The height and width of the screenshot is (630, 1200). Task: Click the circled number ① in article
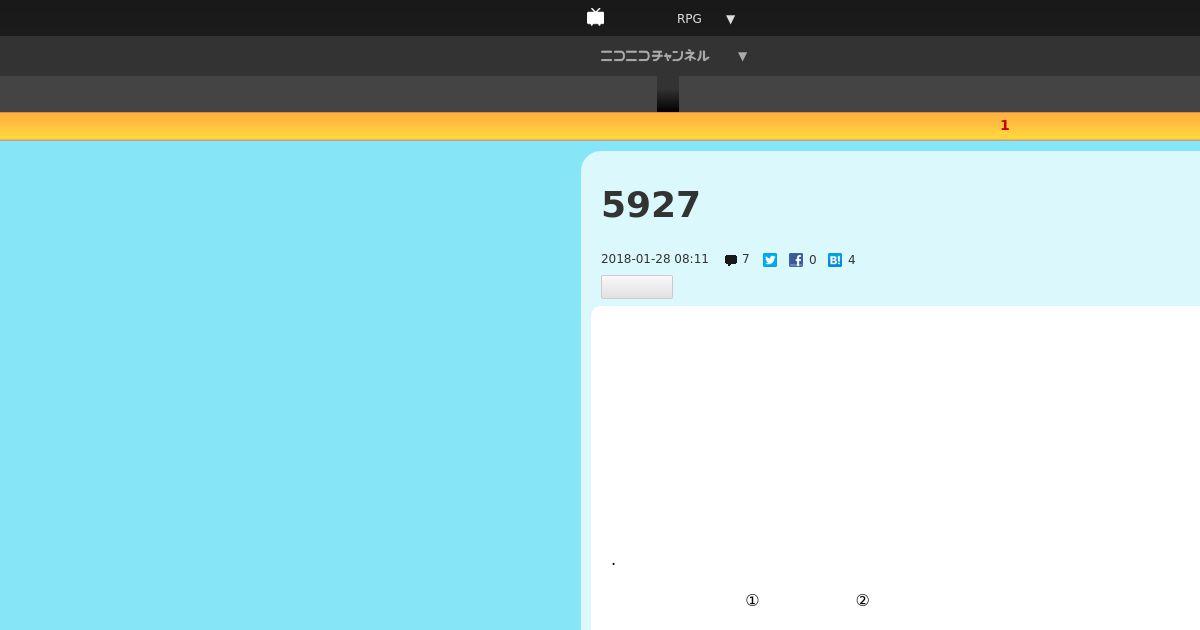coord(752,600)
